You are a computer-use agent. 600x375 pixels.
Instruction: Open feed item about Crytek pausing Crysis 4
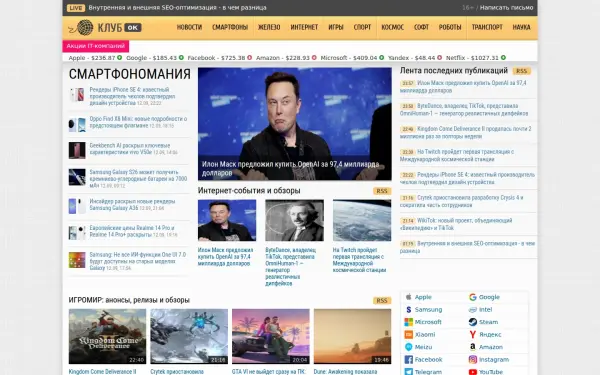coord(462,201)
